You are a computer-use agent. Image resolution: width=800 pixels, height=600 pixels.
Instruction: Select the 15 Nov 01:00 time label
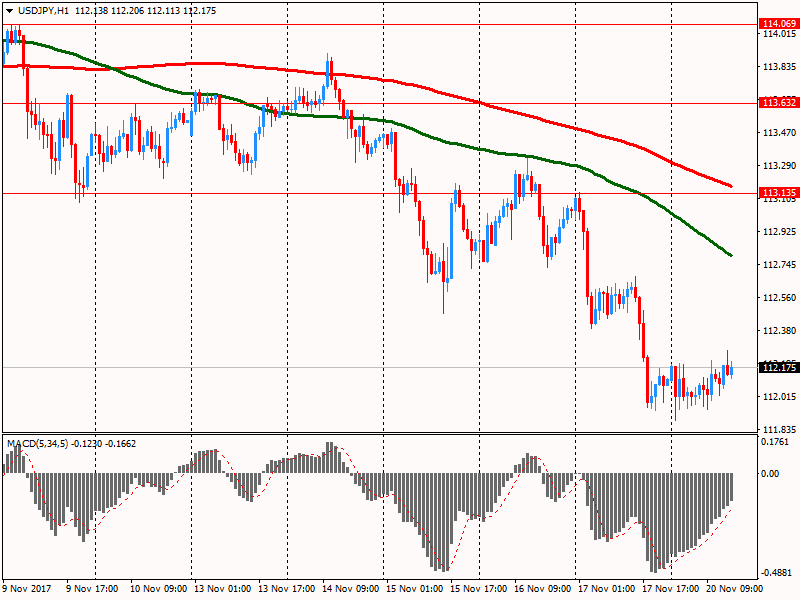pos(415,589)
